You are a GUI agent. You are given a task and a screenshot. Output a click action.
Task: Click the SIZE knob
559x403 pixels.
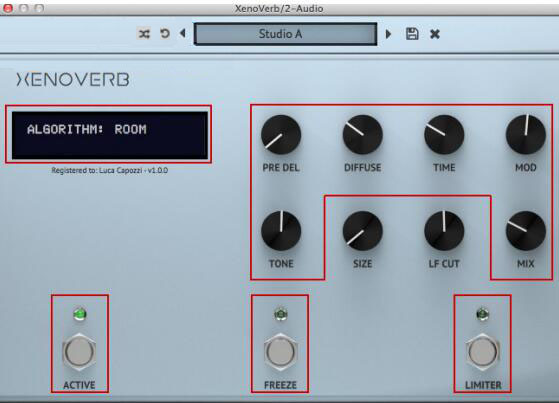363,231
